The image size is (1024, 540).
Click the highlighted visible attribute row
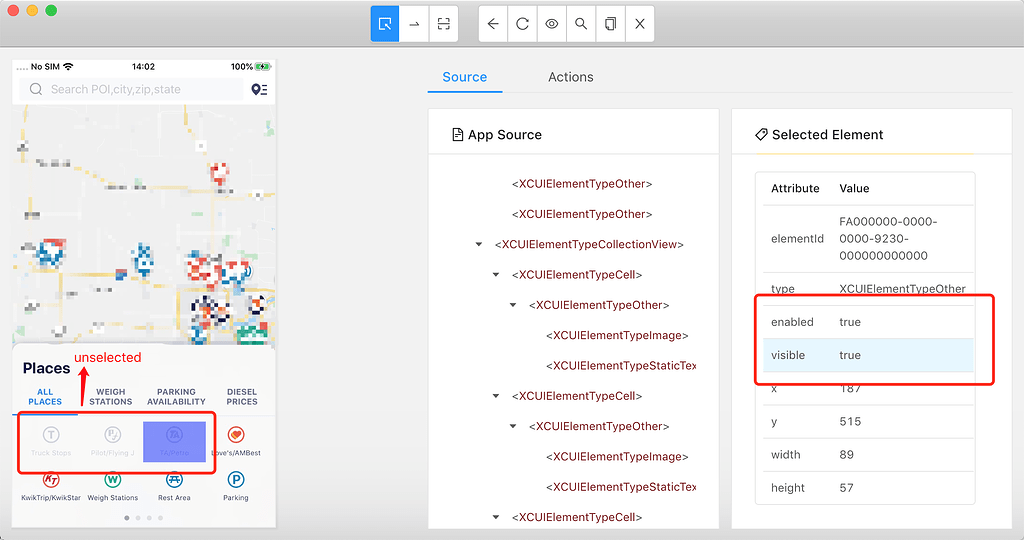point(868,355)
